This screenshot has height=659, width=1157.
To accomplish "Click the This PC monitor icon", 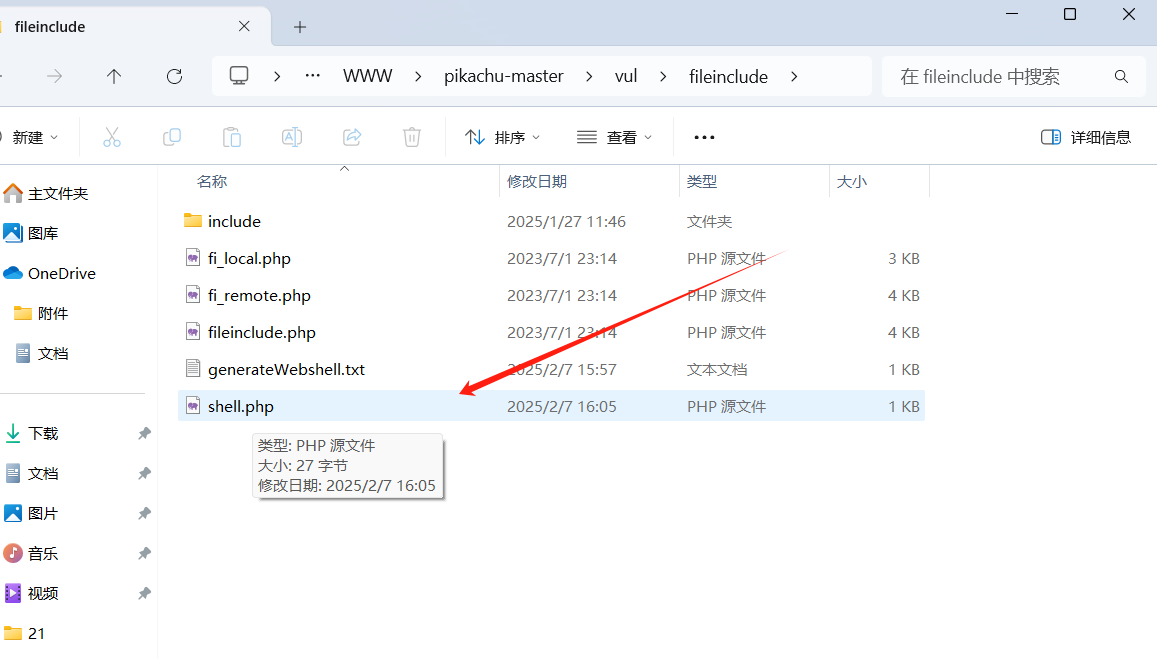I will coord(239,76).
